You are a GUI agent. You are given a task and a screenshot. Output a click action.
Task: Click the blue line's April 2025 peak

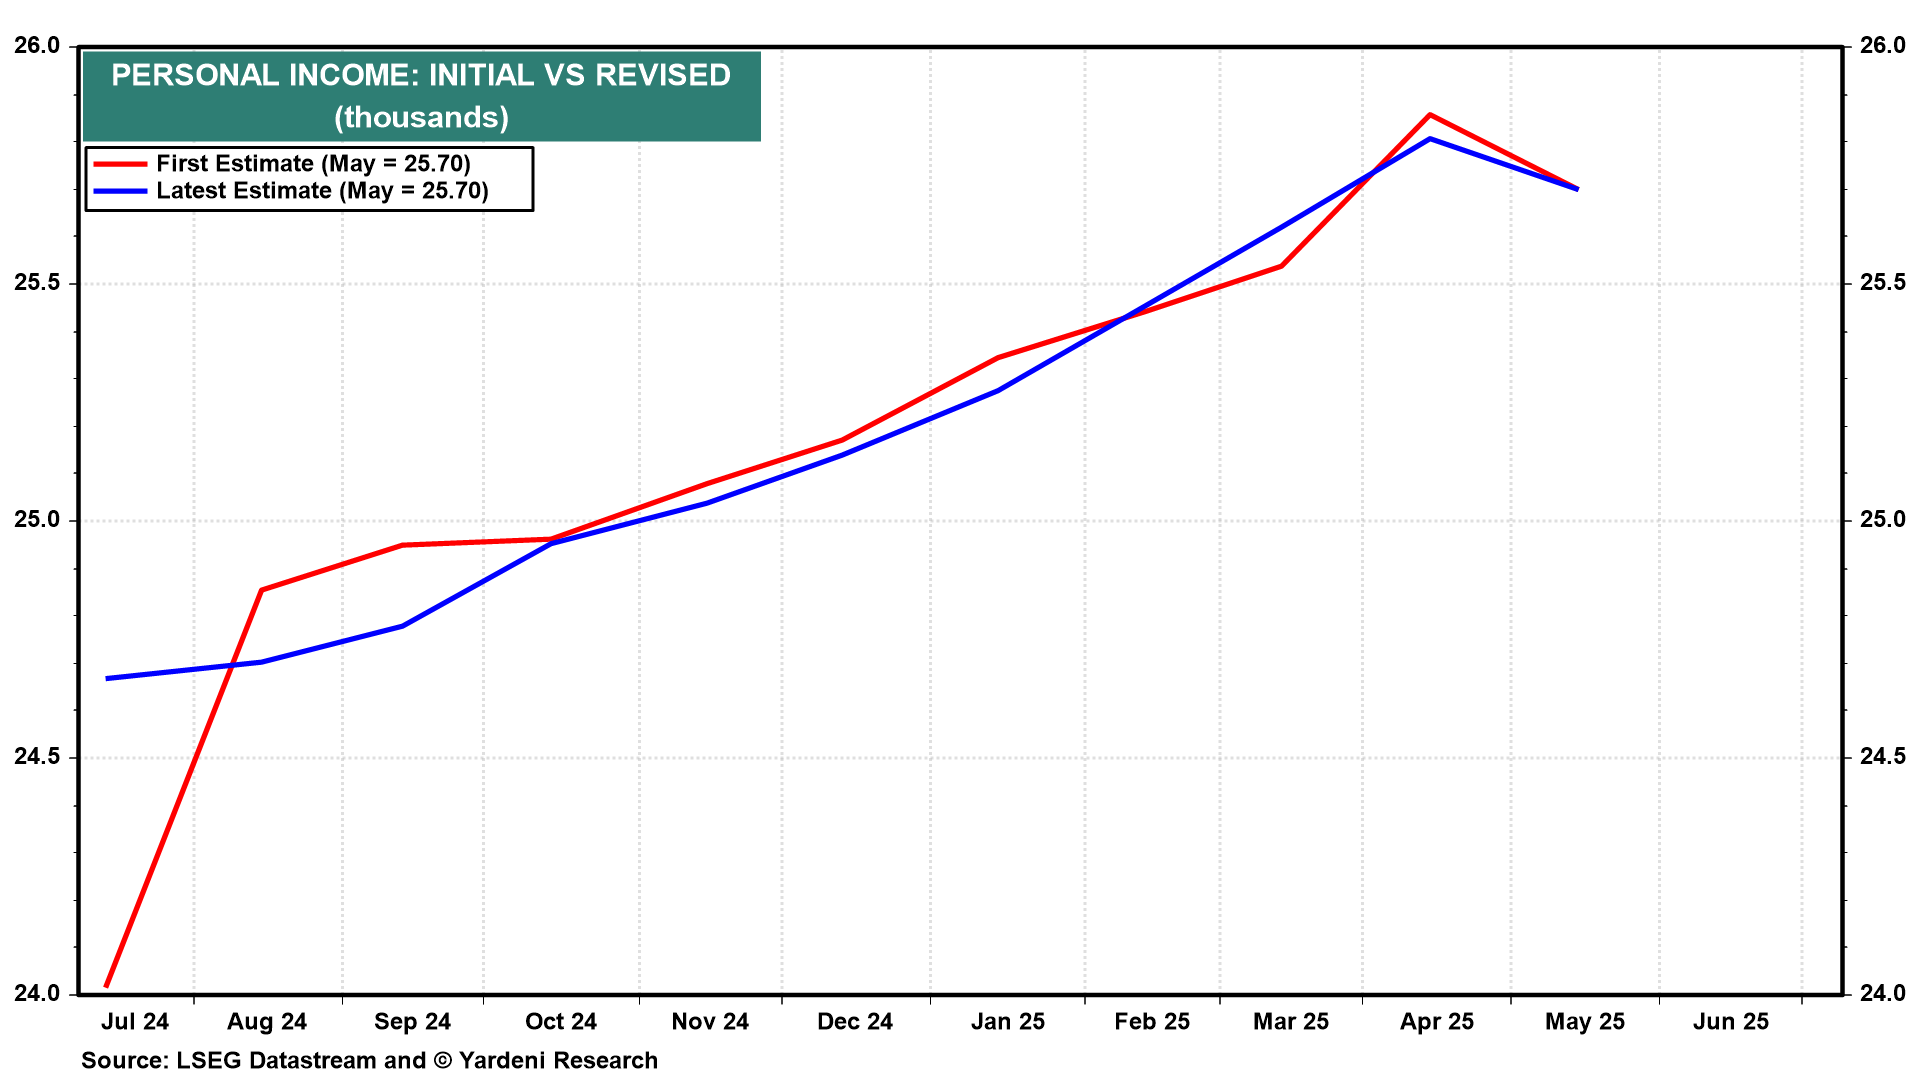[1430, 139]
